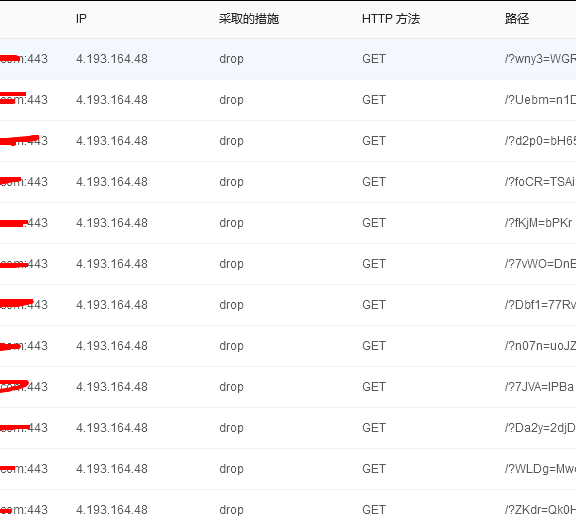Click IP 4.193.164.48 in the /?wny3 row
Image resolution: width=576 pixels, height=523 pixels.
[x=112, y=59]
